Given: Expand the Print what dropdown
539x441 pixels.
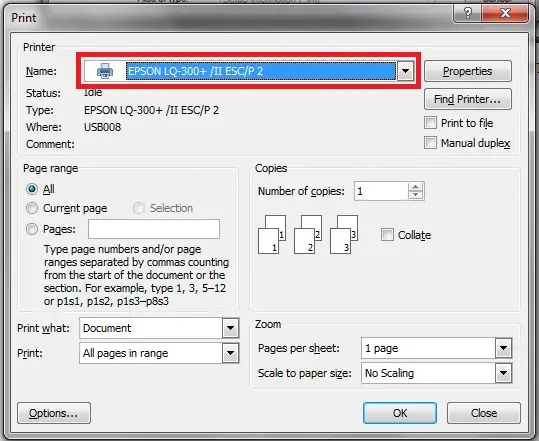Looking at the screenshot, I should [x=230, y=328].
